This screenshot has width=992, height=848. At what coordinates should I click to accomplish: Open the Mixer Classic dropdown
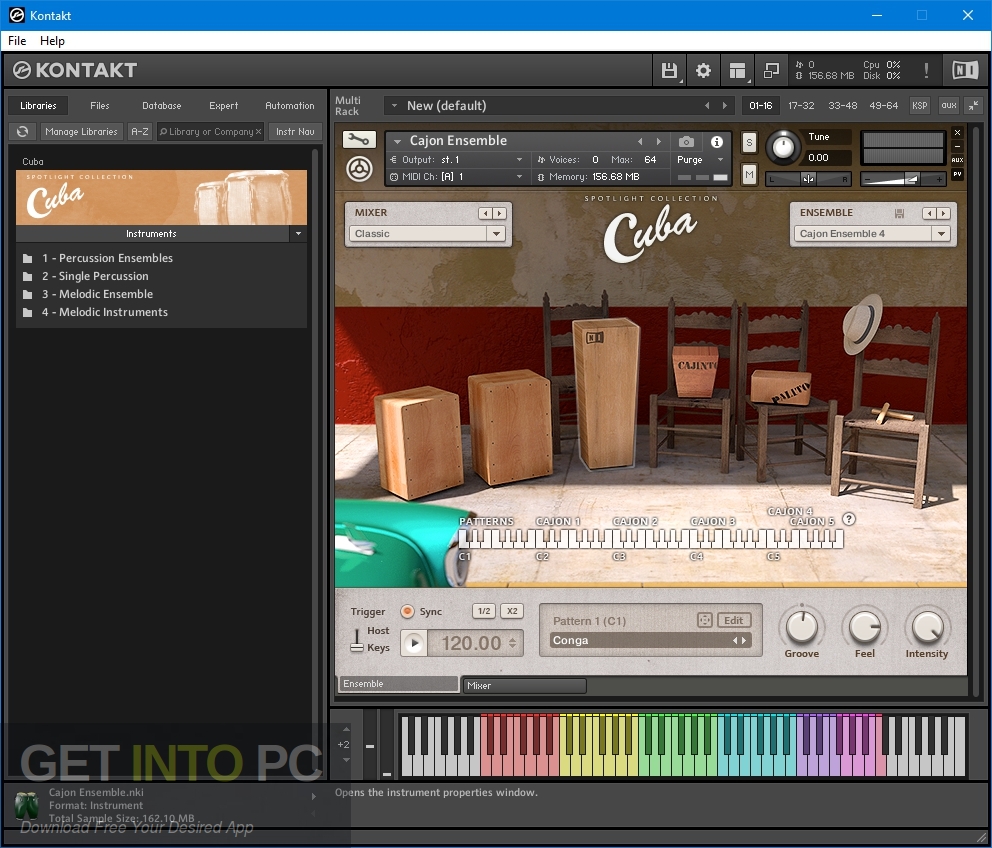pos(427,234)
